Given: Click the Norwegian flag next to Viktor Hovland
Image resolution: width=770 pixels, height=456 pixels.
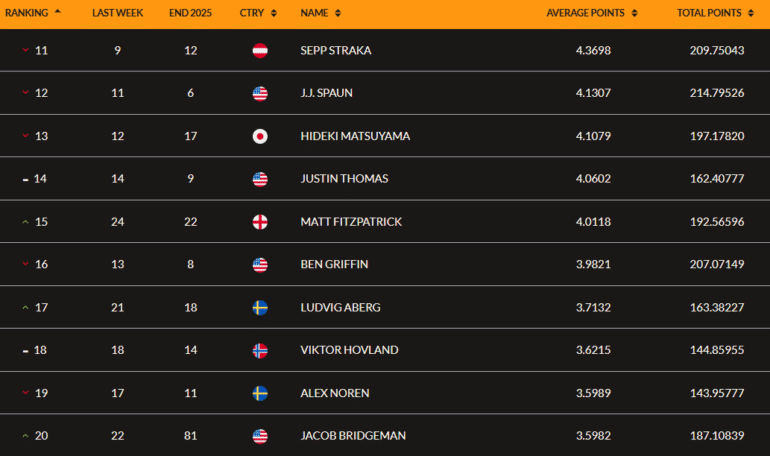Looking at the screenshot, I should [x=260, y=350].
